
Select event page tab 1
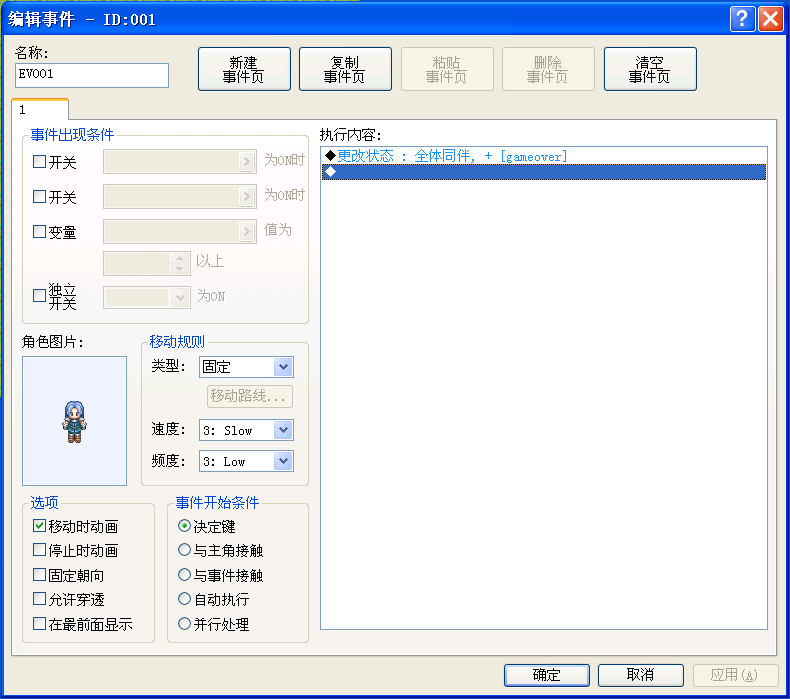tap(40, 109)
